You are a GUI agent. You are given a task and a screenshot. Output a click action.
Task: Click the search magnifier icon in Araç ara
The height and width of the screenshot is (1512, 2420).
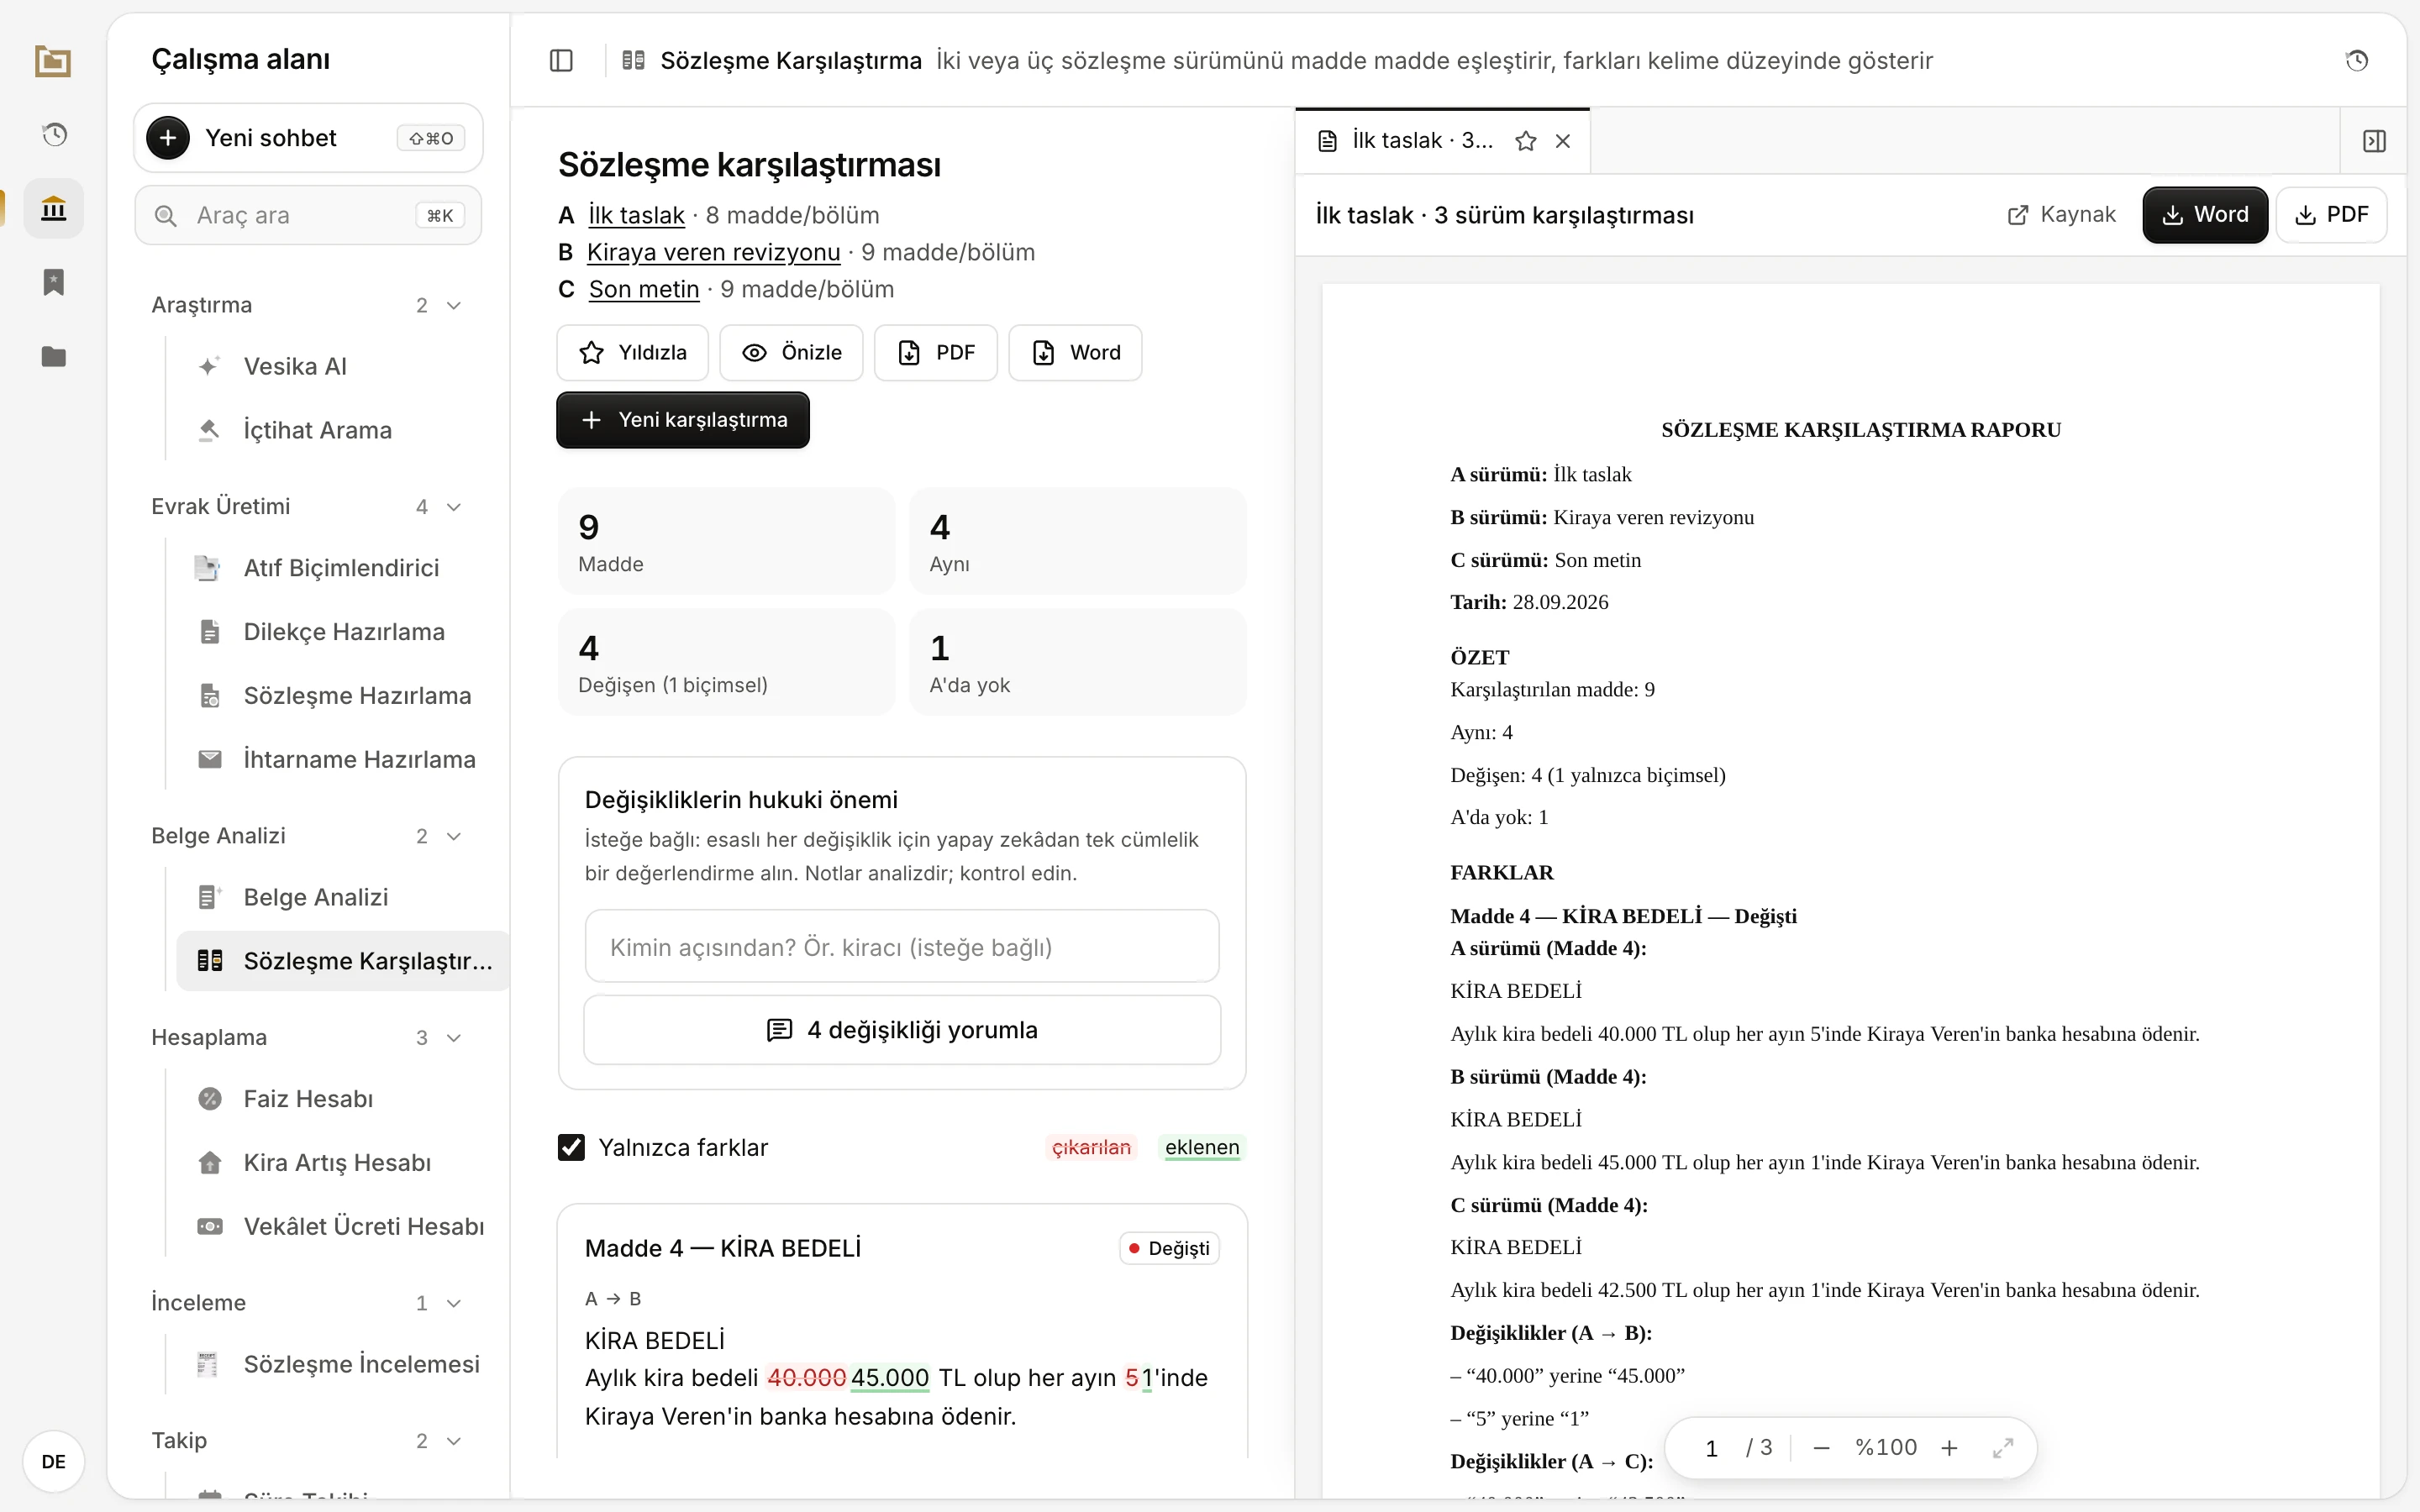(x=166, y=216)
